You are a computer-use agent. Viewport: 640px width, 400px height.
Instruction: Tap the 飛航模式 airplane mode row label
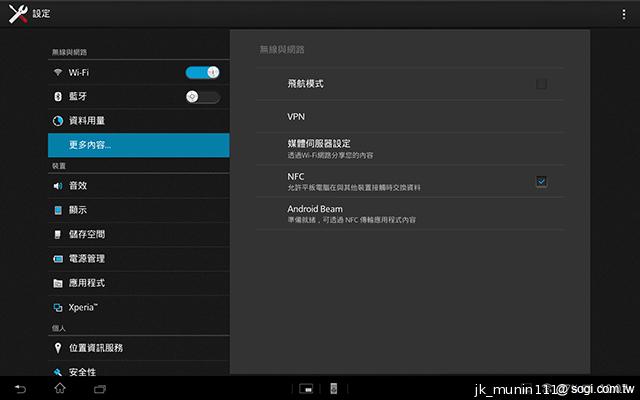click(x=305, y=84)
